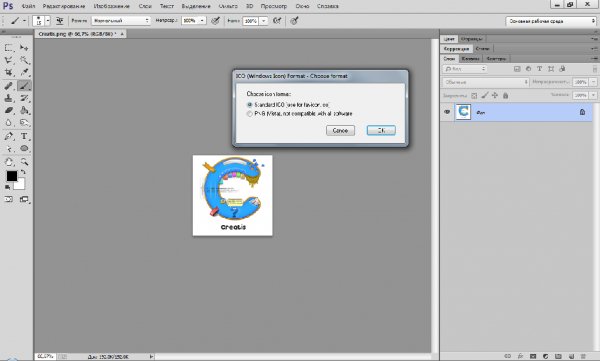Click the Фон layer thumbnail

coord(463,112)
